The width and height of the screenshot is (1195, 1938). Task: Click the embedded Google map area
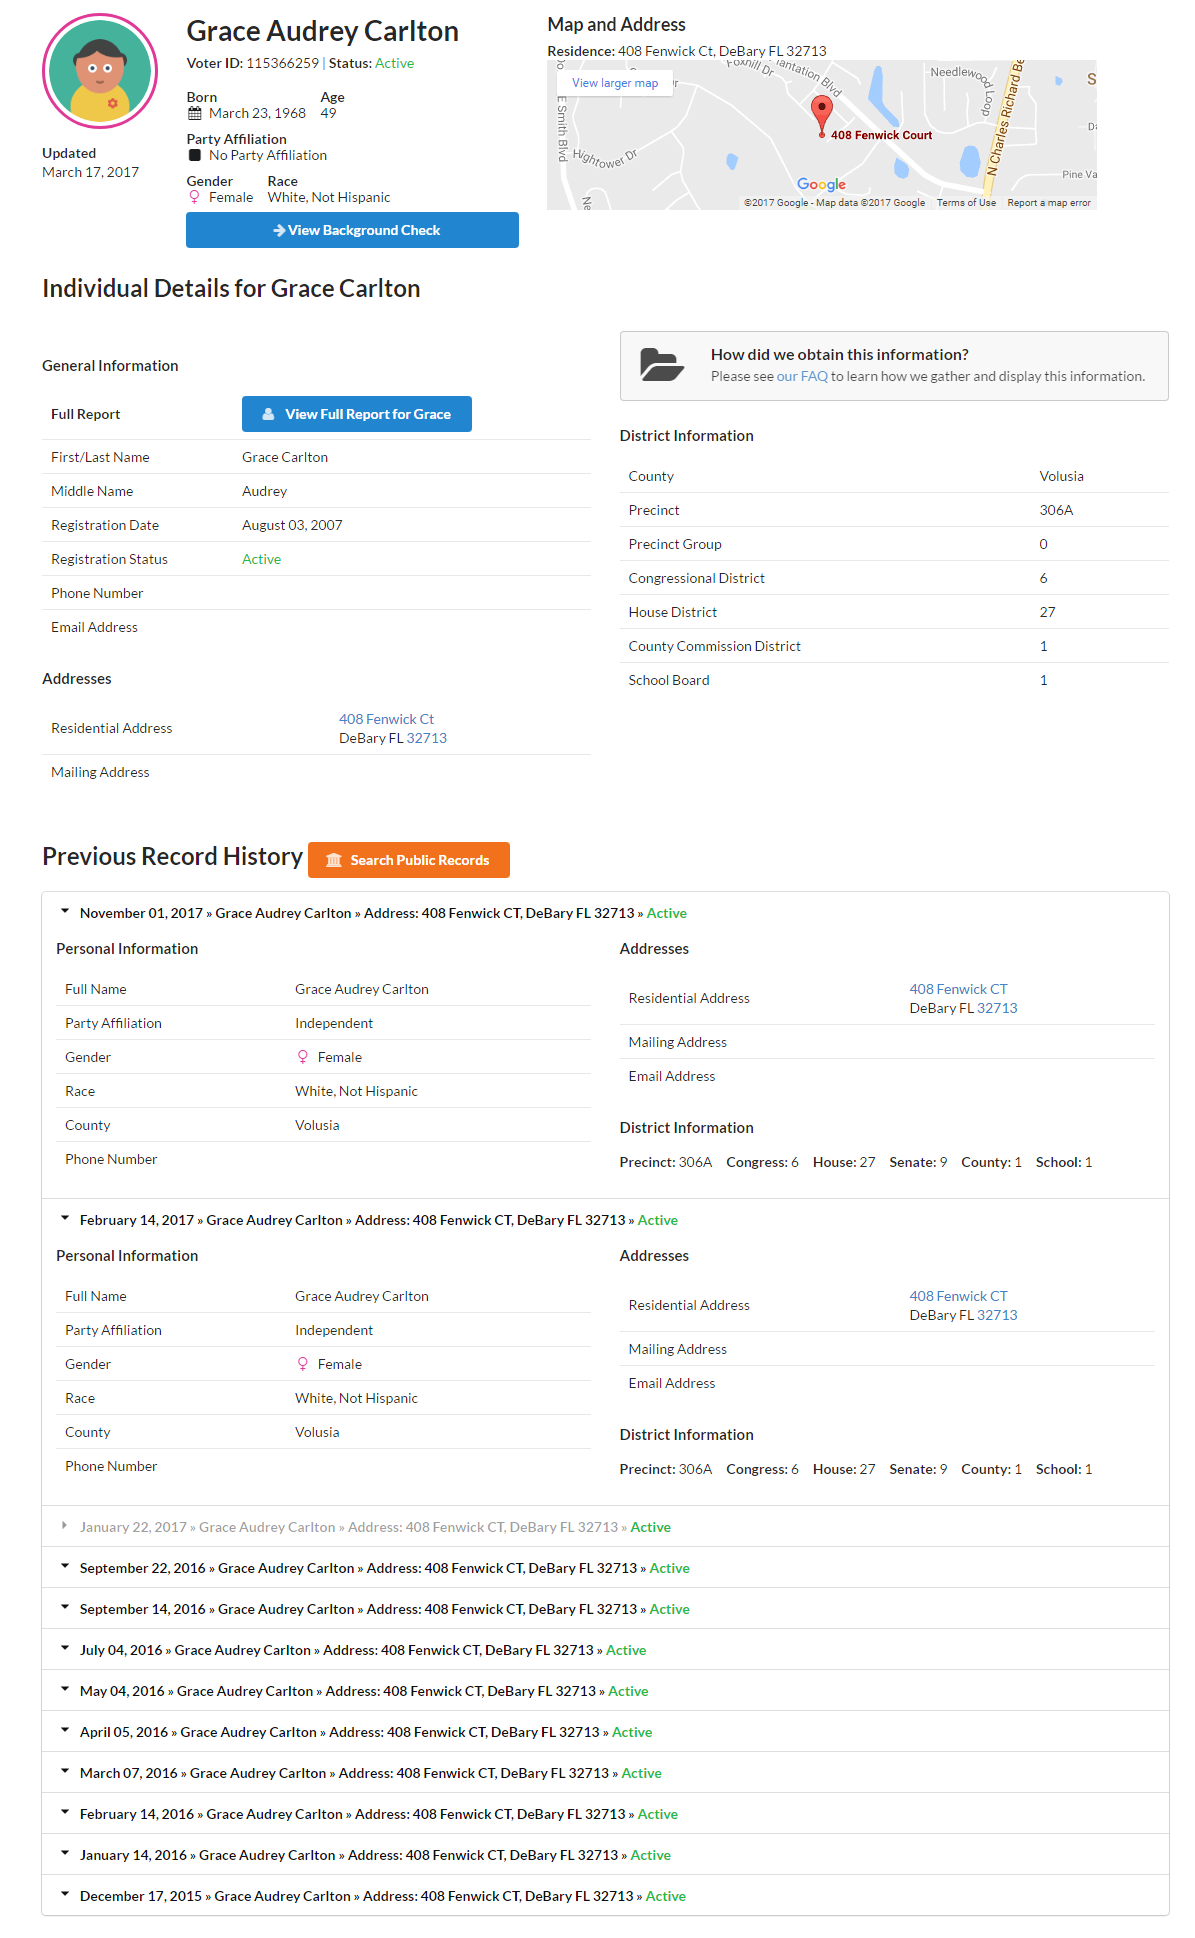coord(822,135)
